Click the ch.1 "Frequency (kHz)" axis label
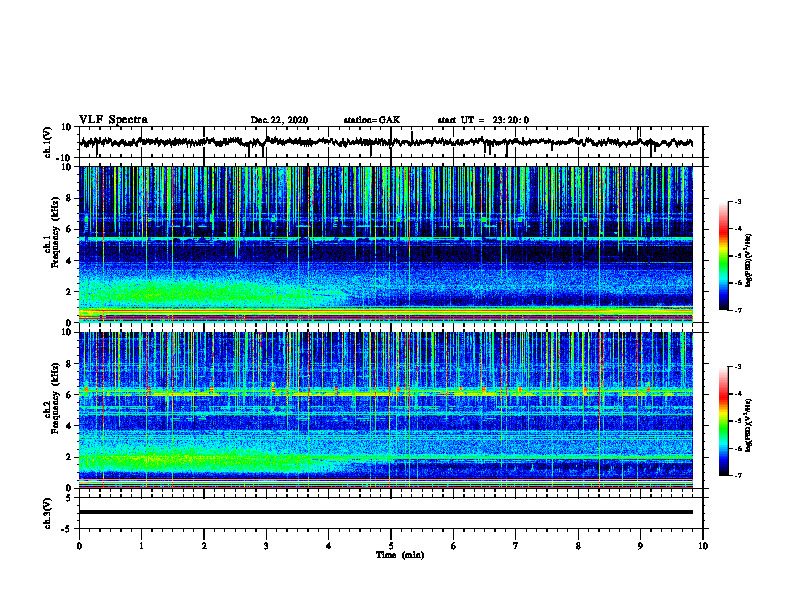This screenshot has width=792, height=612. [x=55, y=233]
